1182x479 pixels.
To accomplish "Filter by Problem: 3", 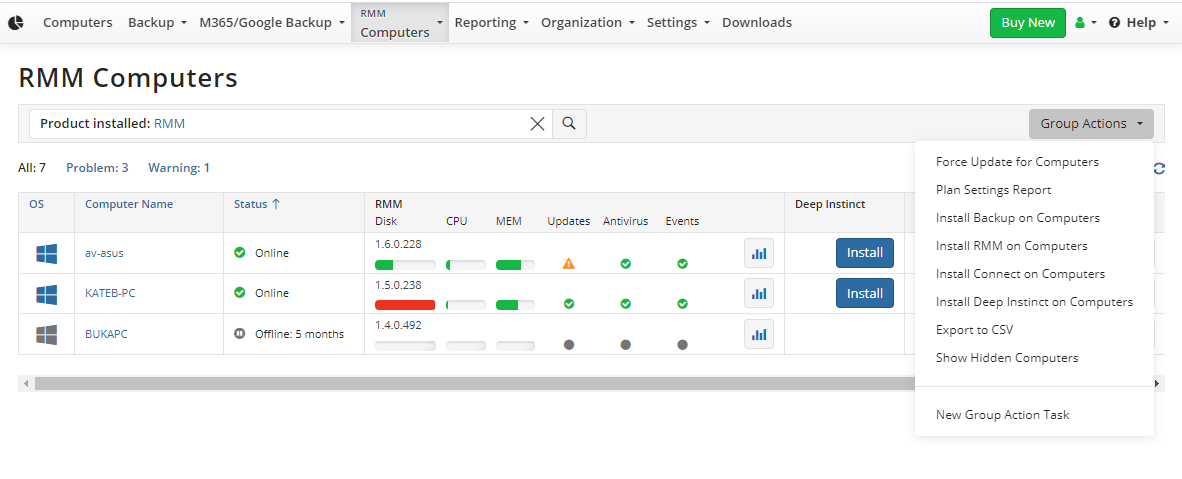I will (x=97, y=167).
